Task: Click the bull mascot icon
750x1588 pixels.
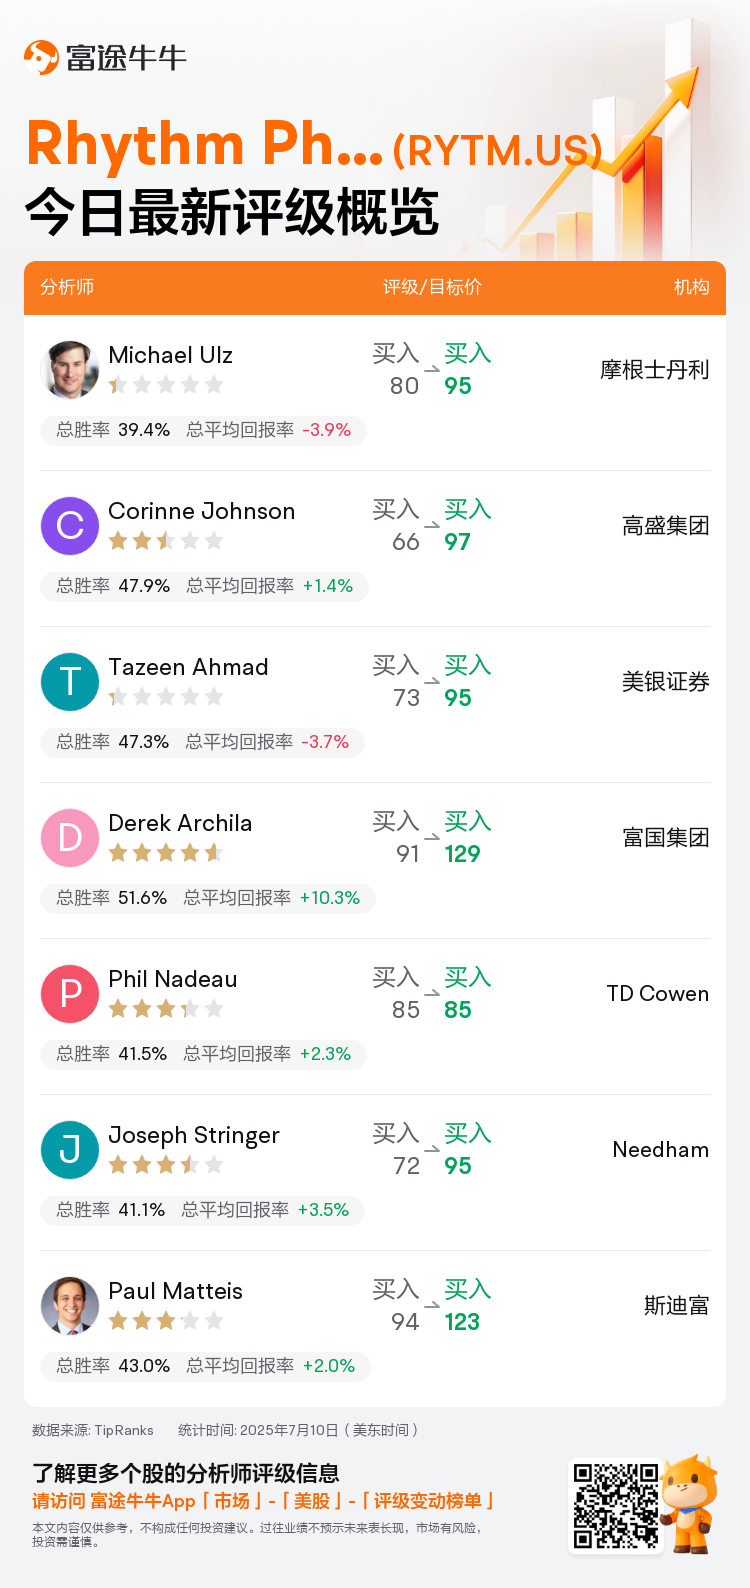Action: click(x=690, y=1504)
